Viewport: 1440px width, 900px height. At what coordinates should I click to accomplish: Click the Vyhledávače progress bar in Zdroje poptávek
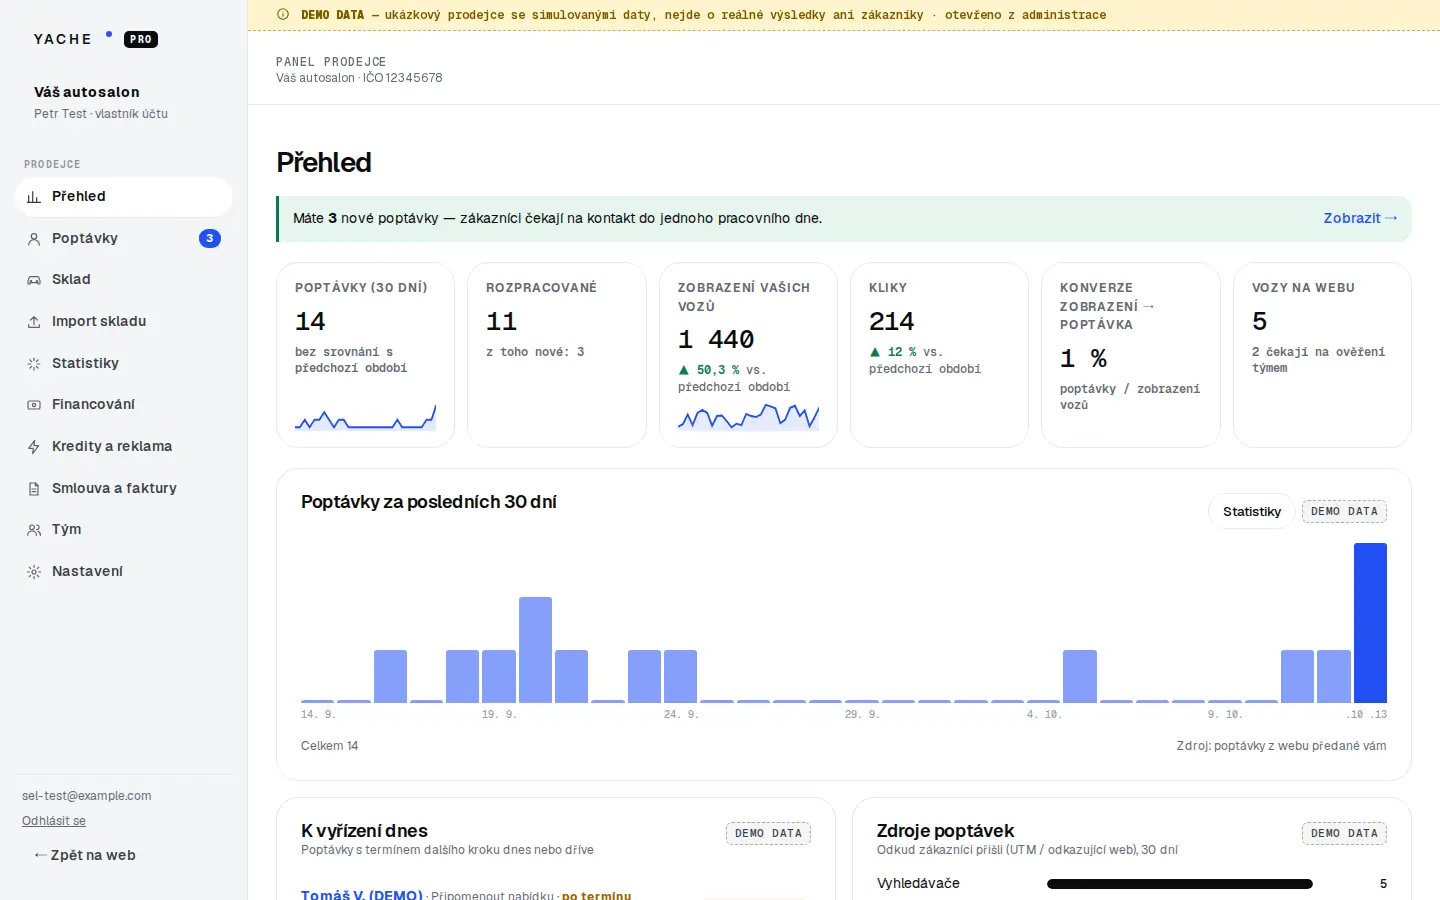pyautogui.click(x=1179, y=884)
